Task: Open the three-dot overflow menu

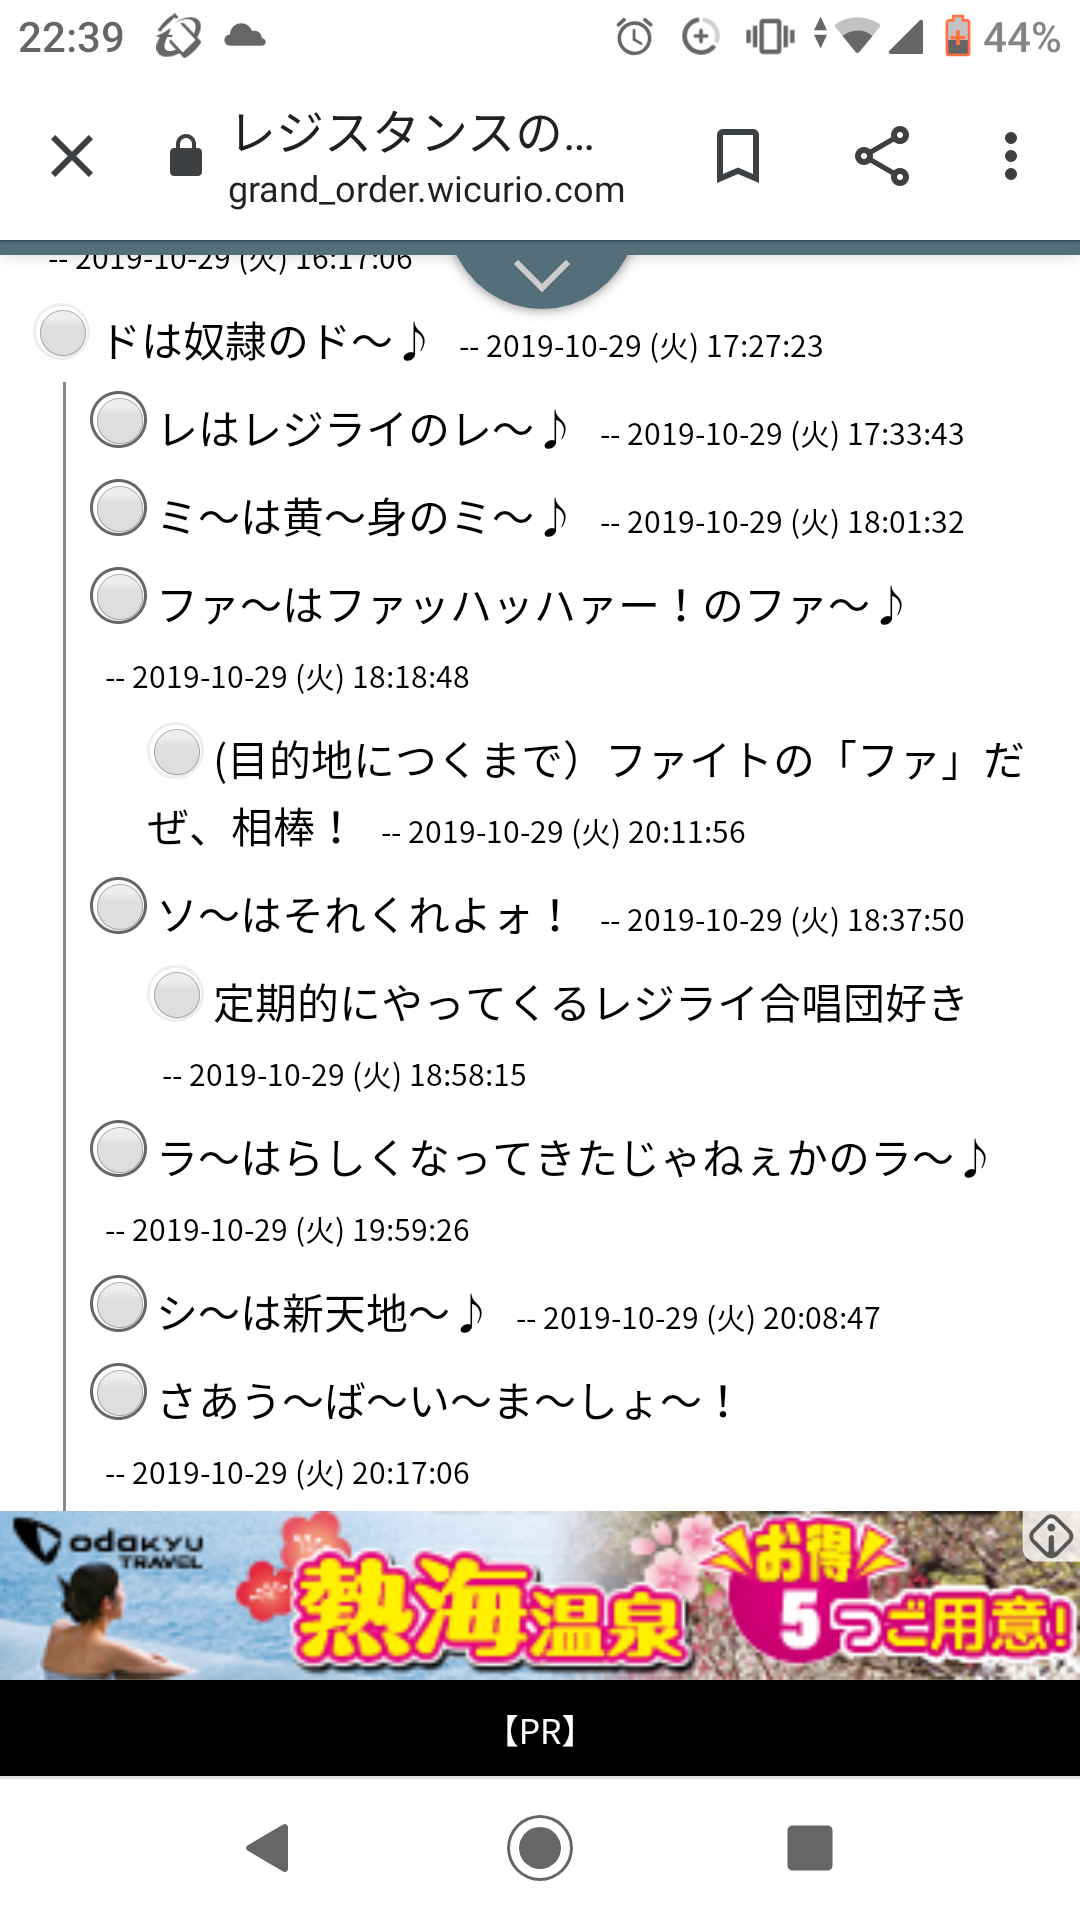Action: click(x=1011, y=157)
